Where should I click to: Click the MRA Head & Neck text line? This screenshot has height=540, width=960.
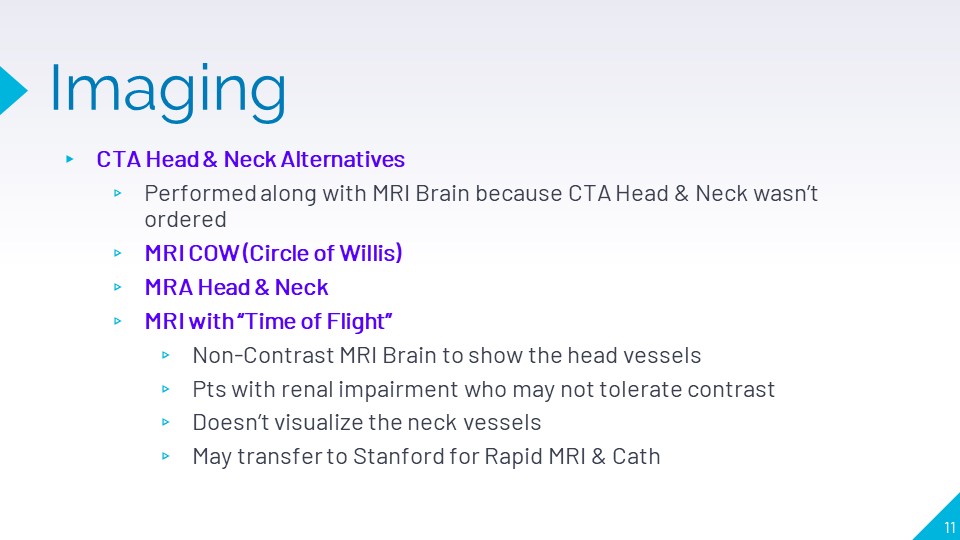point(236,287)
